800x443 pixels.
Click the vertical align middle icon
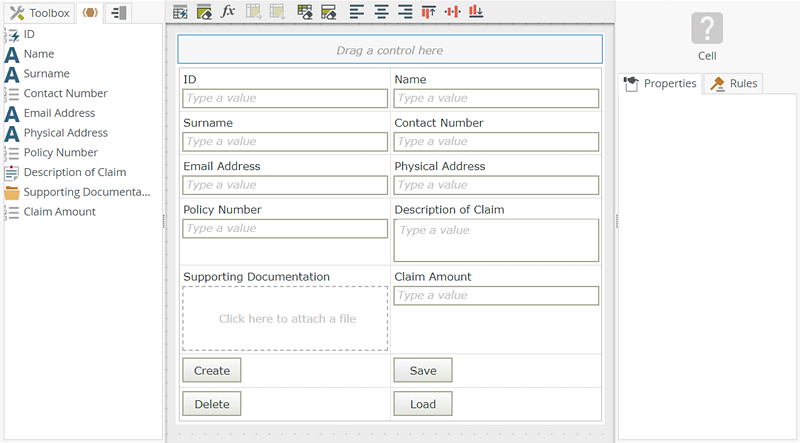click(452, 12)
